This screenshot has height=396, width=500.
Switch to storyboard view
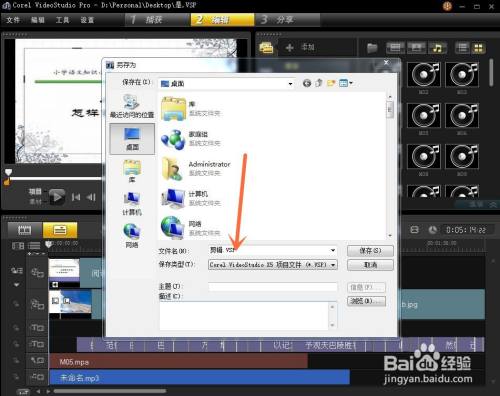tap(25, 230)
